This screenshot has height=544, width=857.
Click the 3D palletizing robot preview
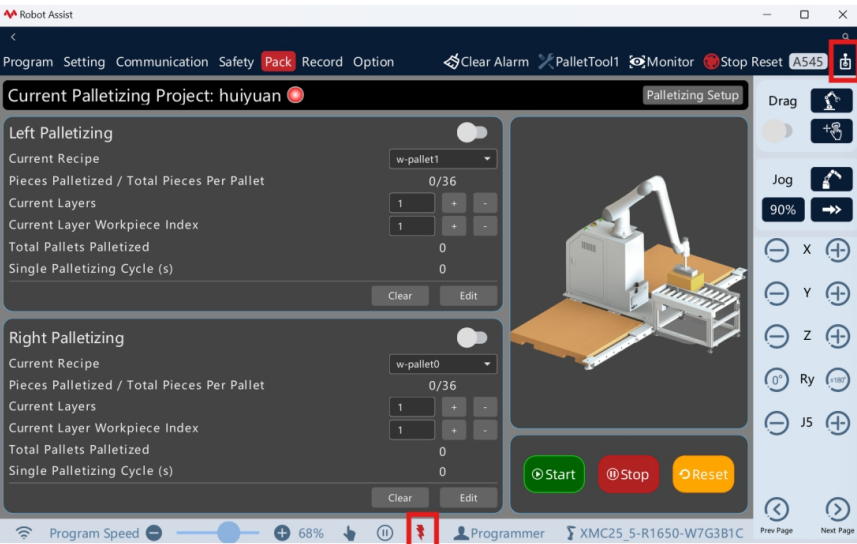[x=629, y=272]
